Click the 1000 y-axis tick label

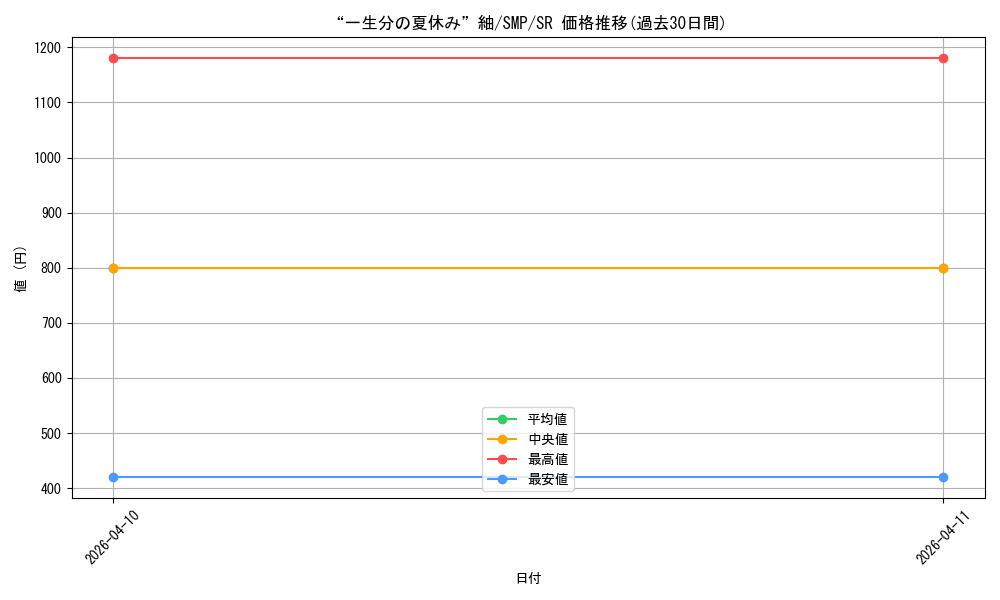pyautogui.click(x=48, y=158)
